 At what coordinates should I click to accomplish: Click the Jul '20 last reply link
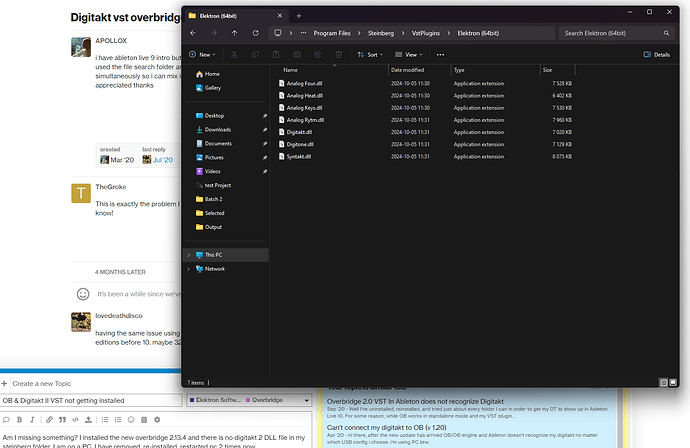[163, 160]
